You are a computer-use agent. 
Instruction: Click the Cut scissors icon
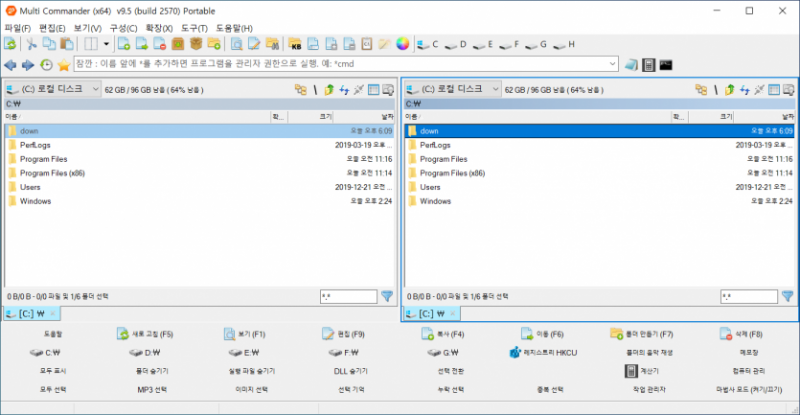32,44
